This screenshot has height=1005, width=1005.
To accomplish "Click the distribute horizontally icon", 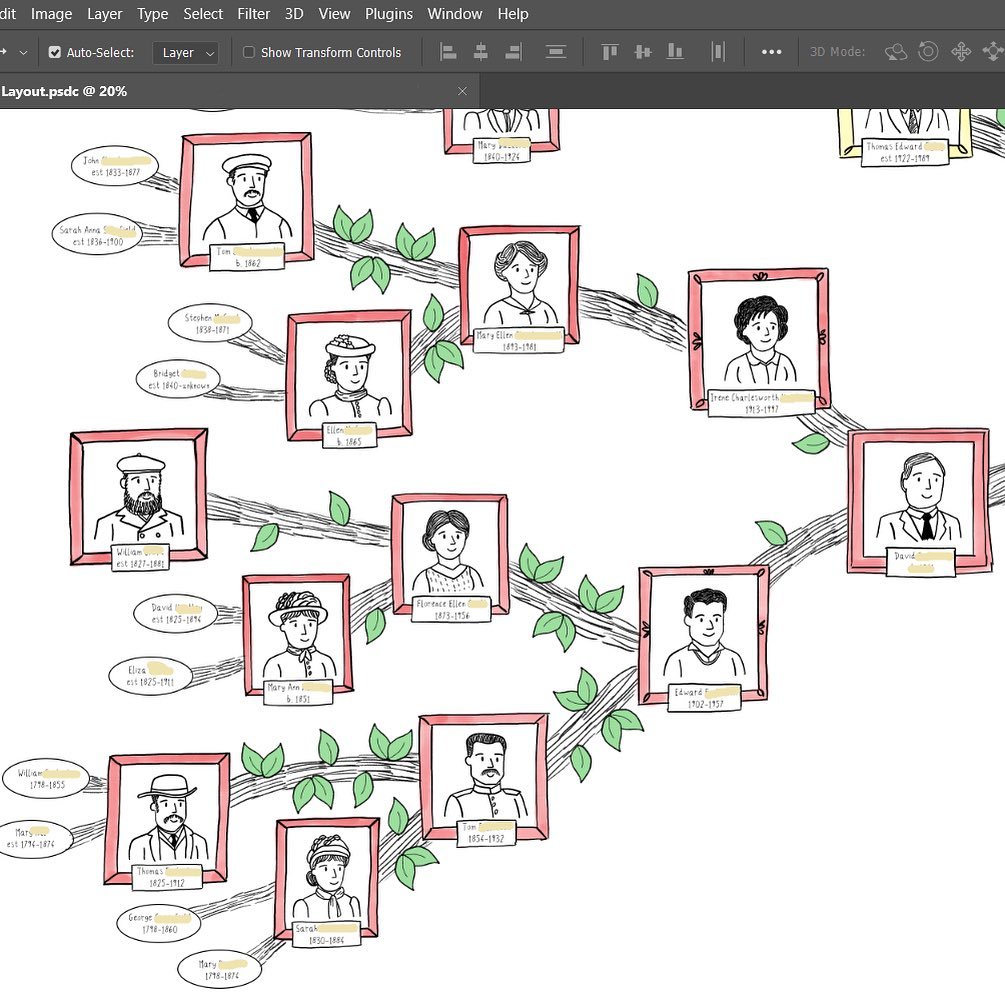I will coord(718,52).
